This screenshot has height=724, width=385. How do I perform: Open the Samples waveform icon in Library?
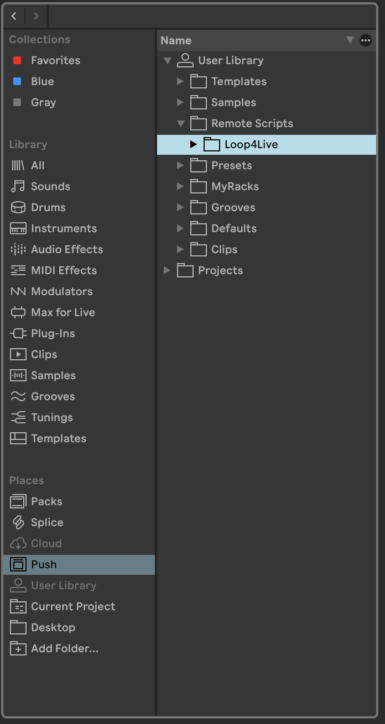tap(18, 375)
